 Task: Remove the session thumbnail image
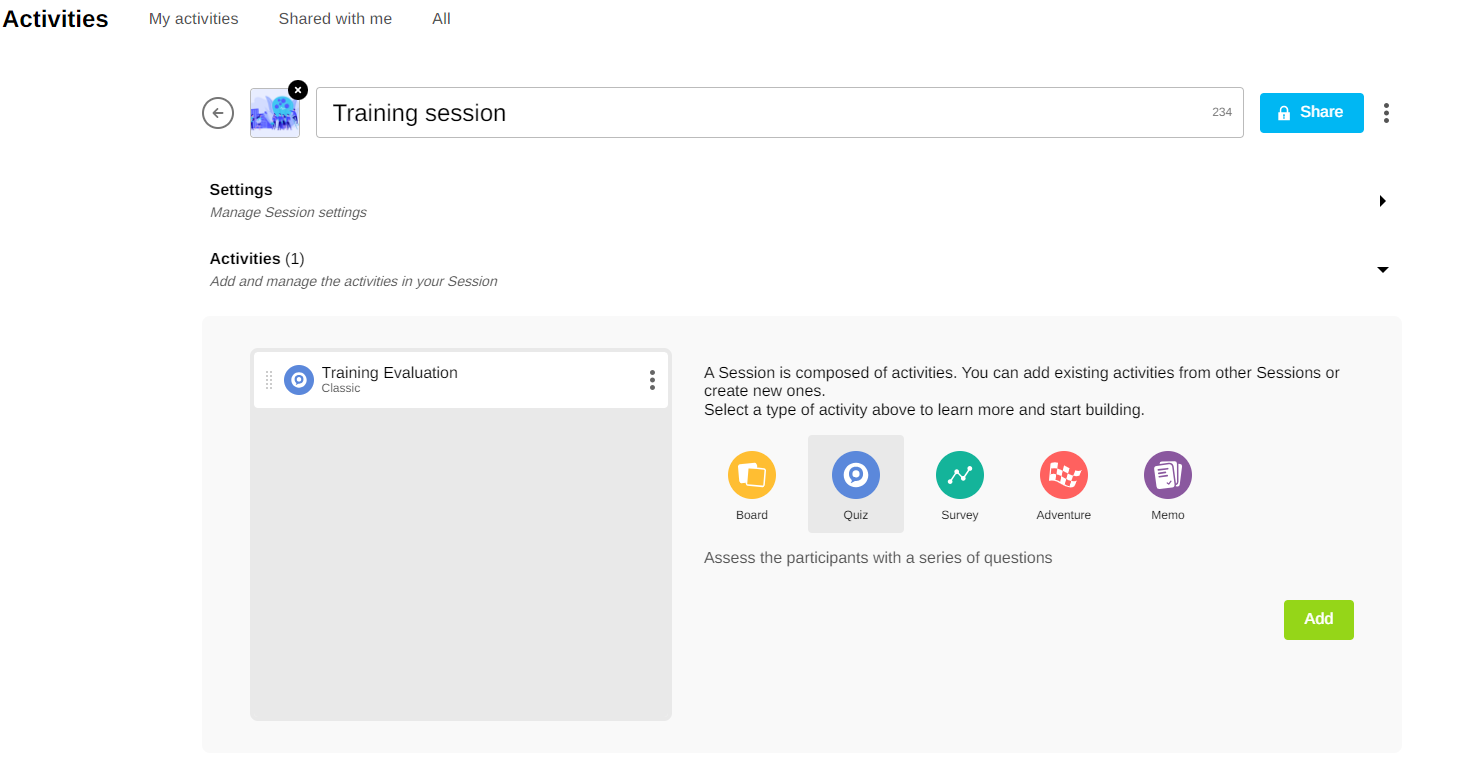(x=297, y=89)
